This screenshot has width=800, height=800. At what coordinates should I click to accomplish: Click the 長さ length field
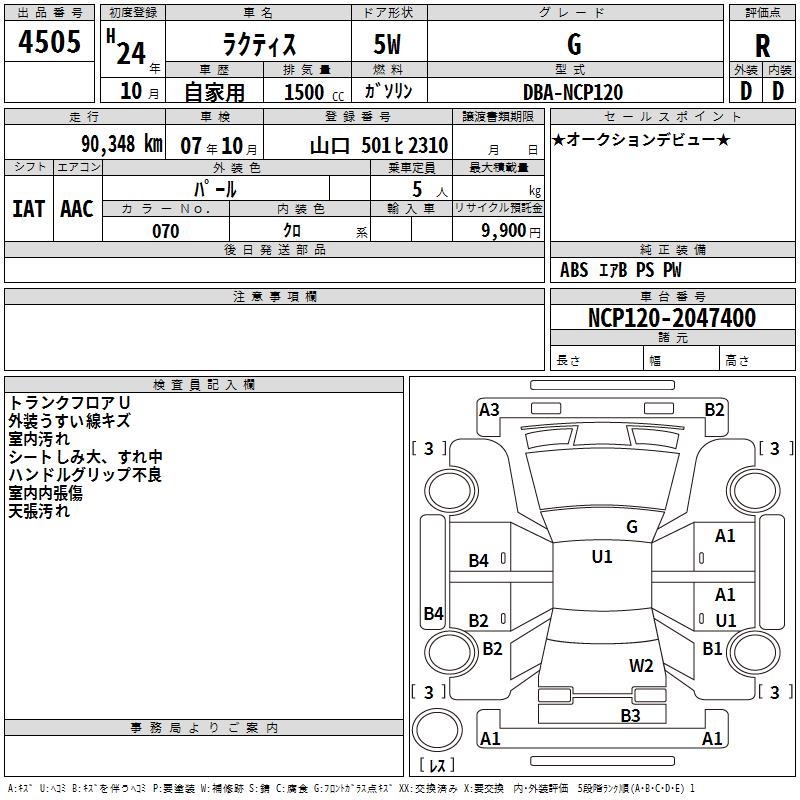point(597,358)
